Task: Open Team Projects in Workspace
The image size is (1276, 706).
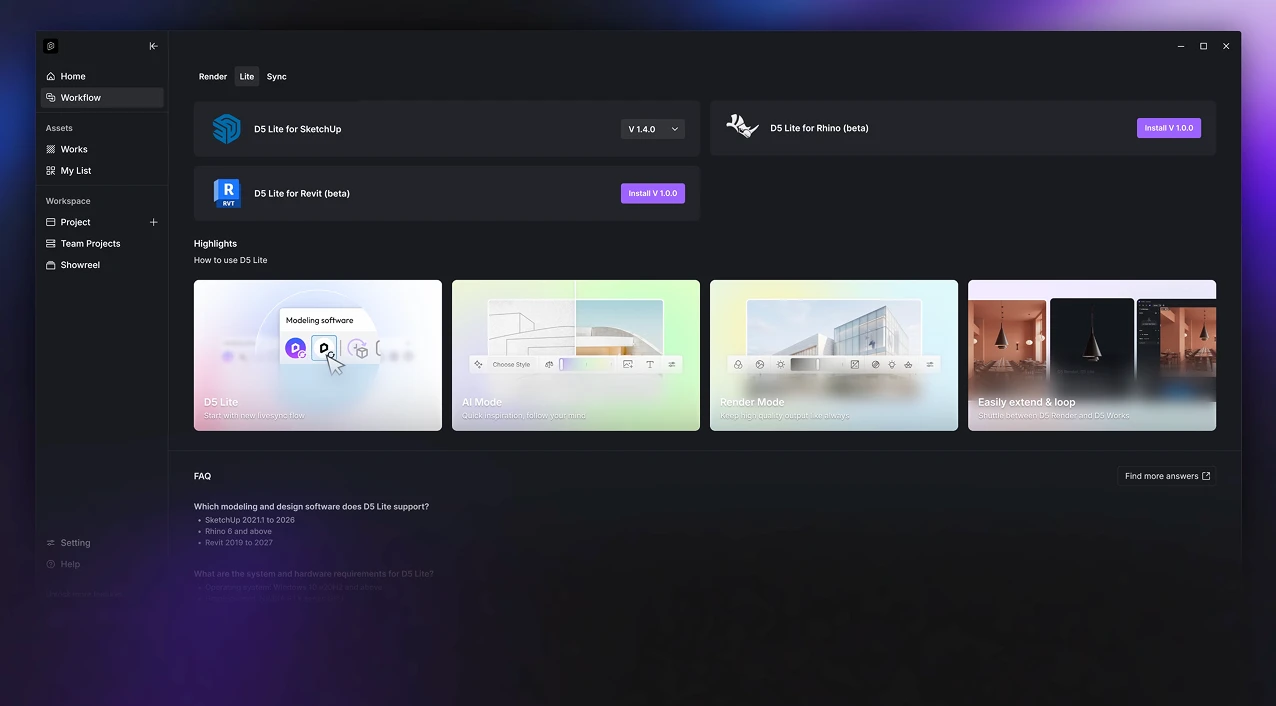Action: point(102,244)
